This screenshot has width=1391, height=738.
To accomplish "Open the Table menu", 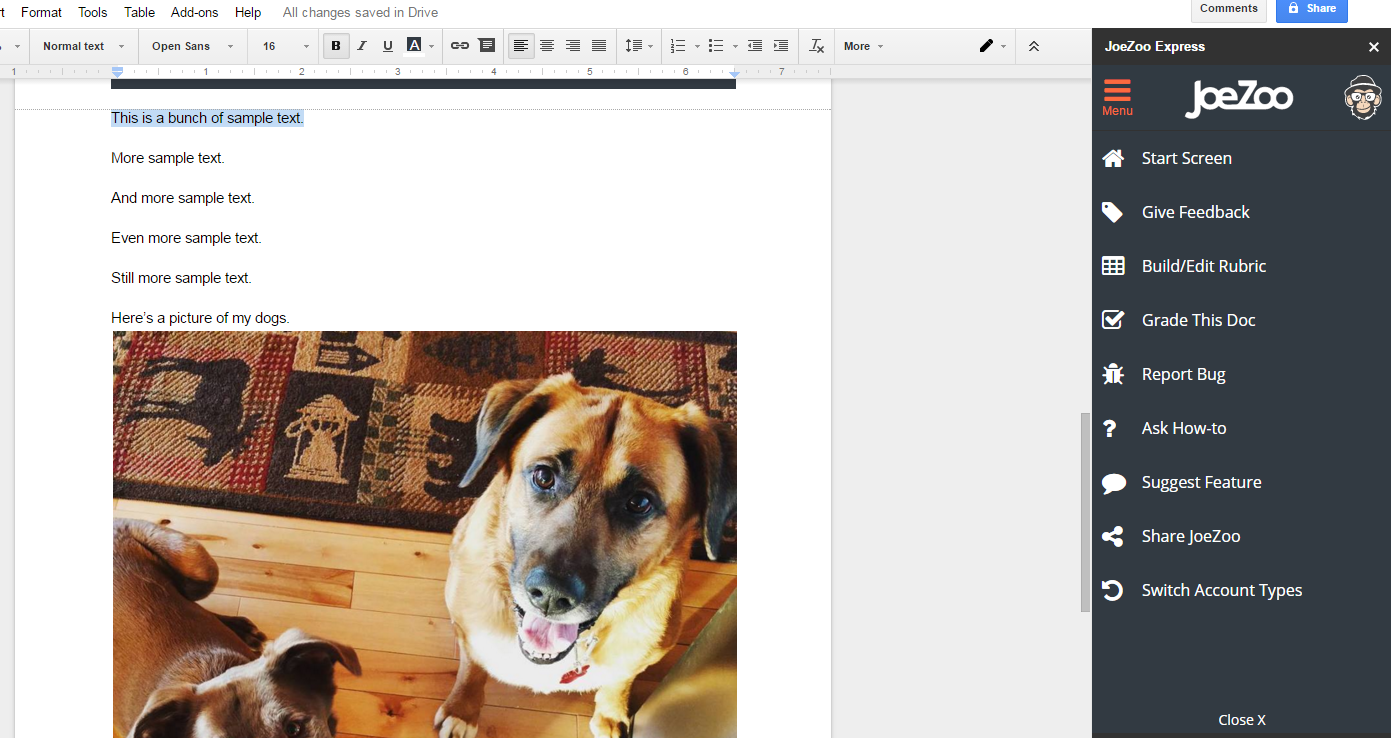I will point(140,12).
